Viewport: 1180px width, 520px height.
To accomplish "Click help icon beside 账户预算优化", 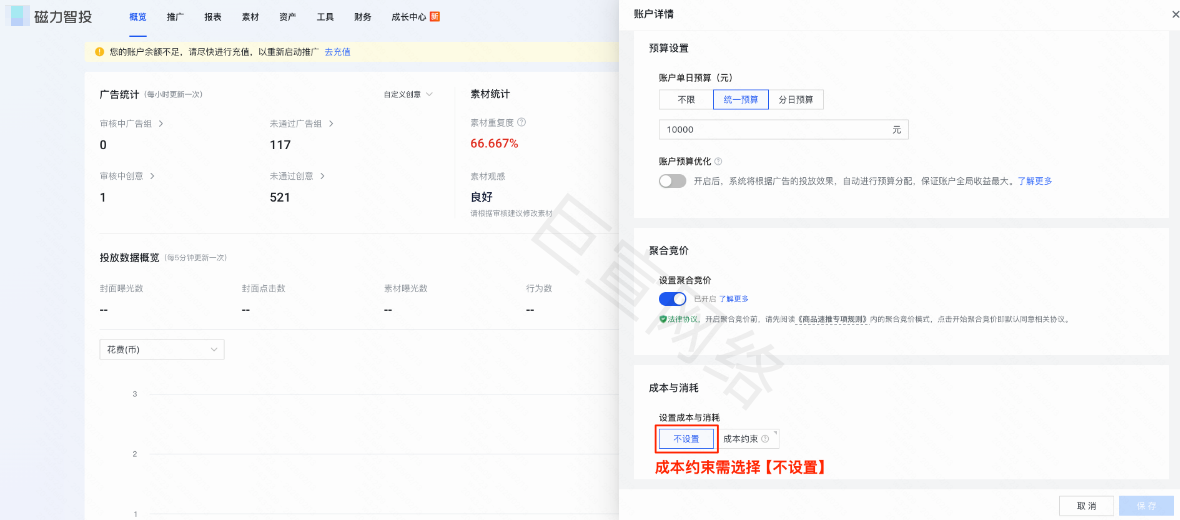I will pos(718,161).
